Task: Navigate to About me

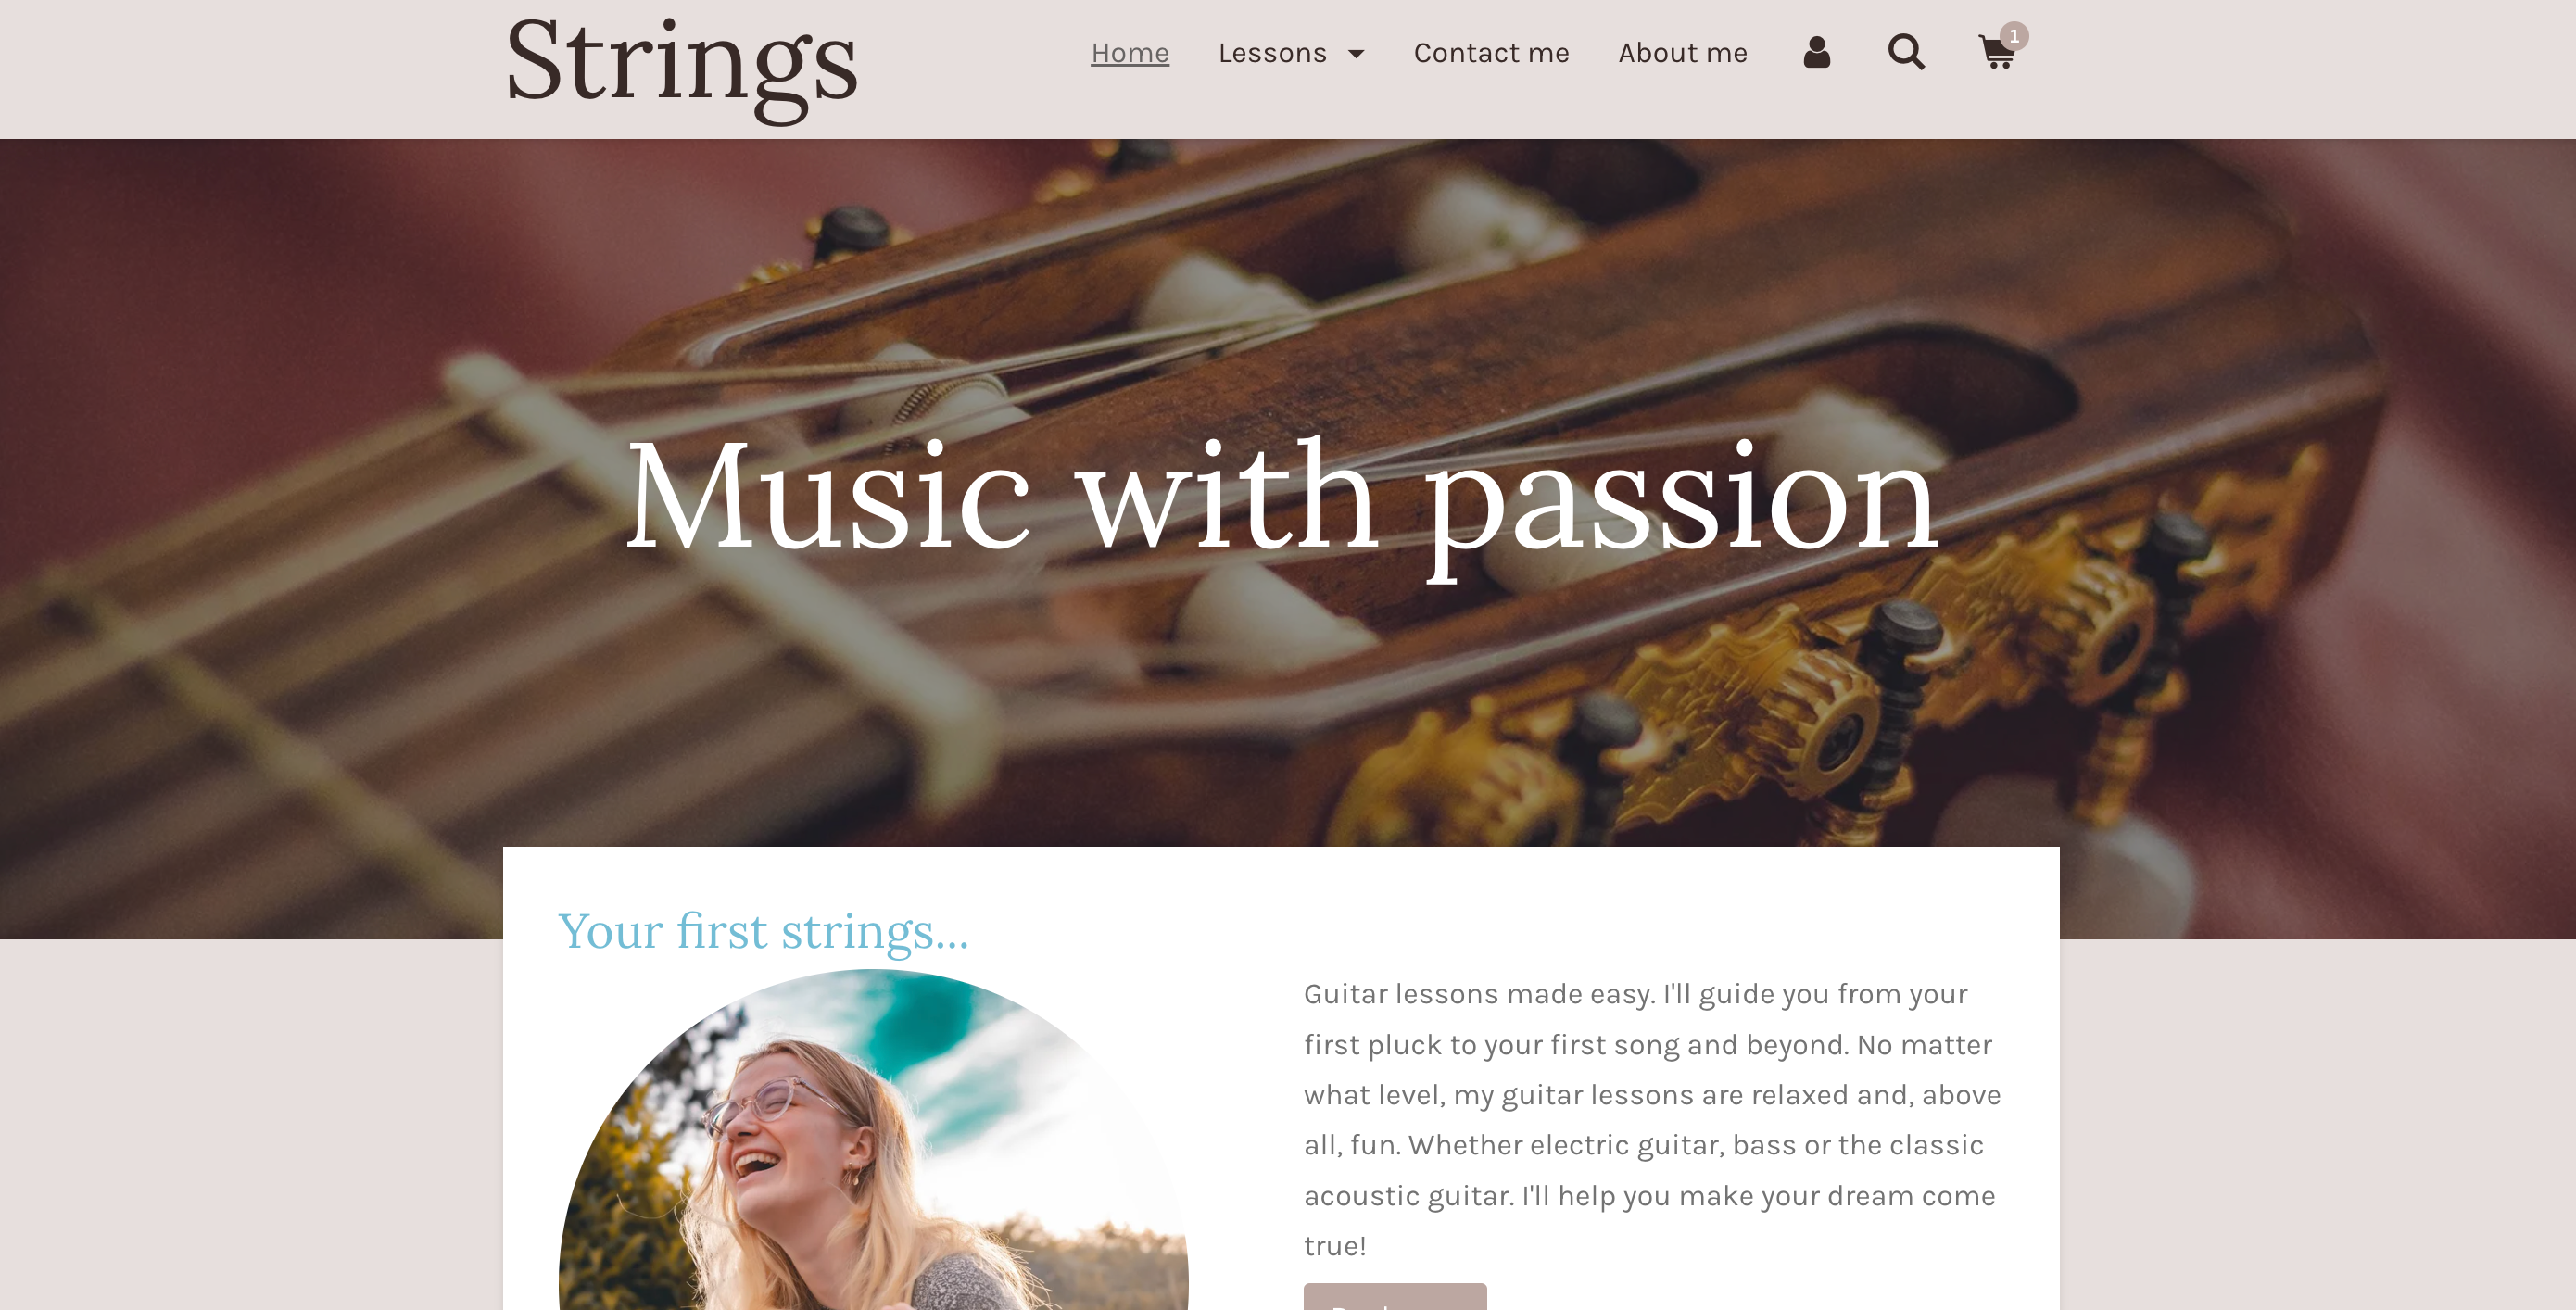Action: (1683, 53)
